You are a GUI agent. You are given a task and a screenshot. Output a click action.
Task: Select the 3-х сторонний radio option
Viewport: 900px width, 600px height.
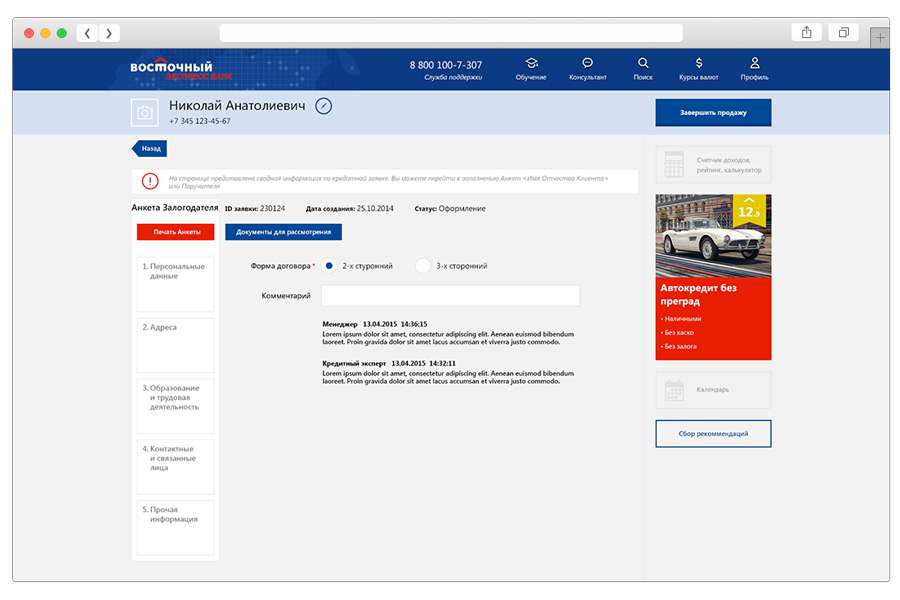(423, 266)
